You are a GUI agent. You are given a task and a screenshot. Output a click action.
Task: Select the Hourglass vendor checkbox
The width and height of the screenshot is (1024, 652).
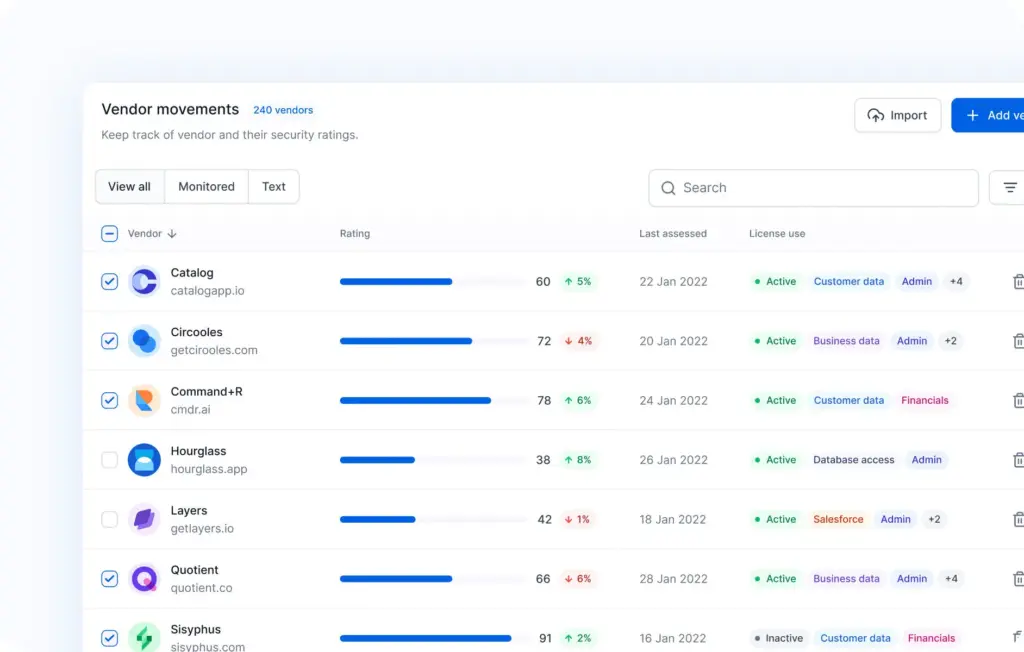click(x=110, y=460)
